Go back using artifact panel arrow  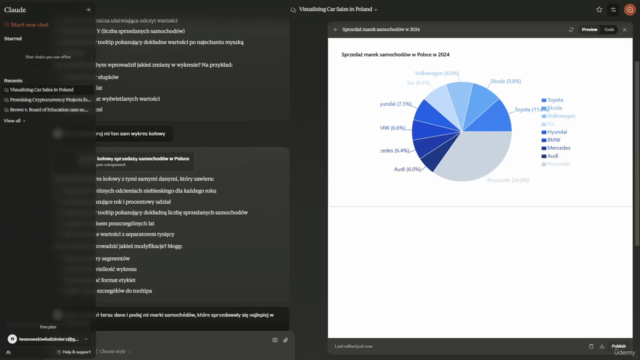tap(336, 29)
